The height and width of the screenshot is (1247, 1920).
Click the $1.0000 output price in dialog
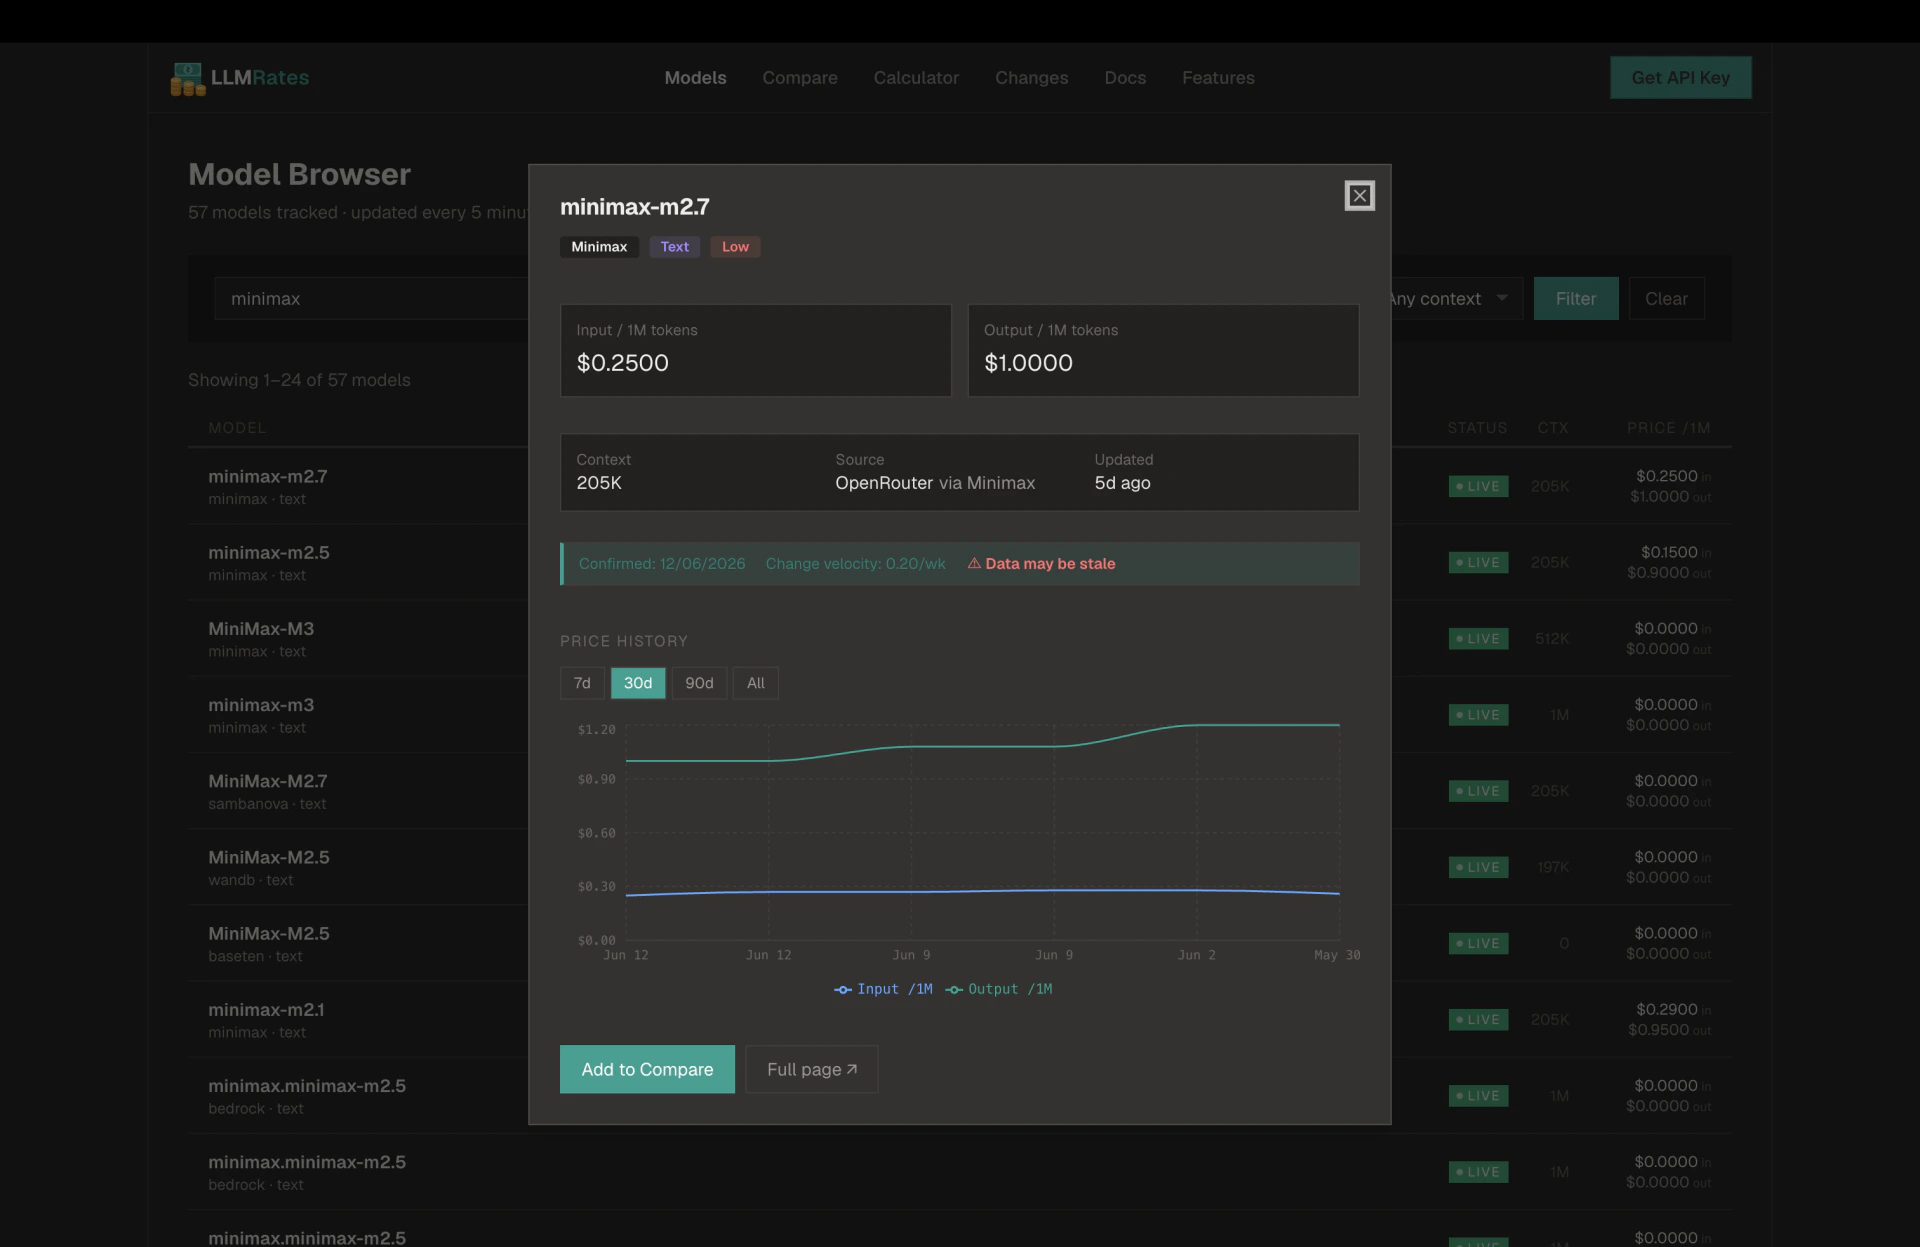pos(1028,363)
